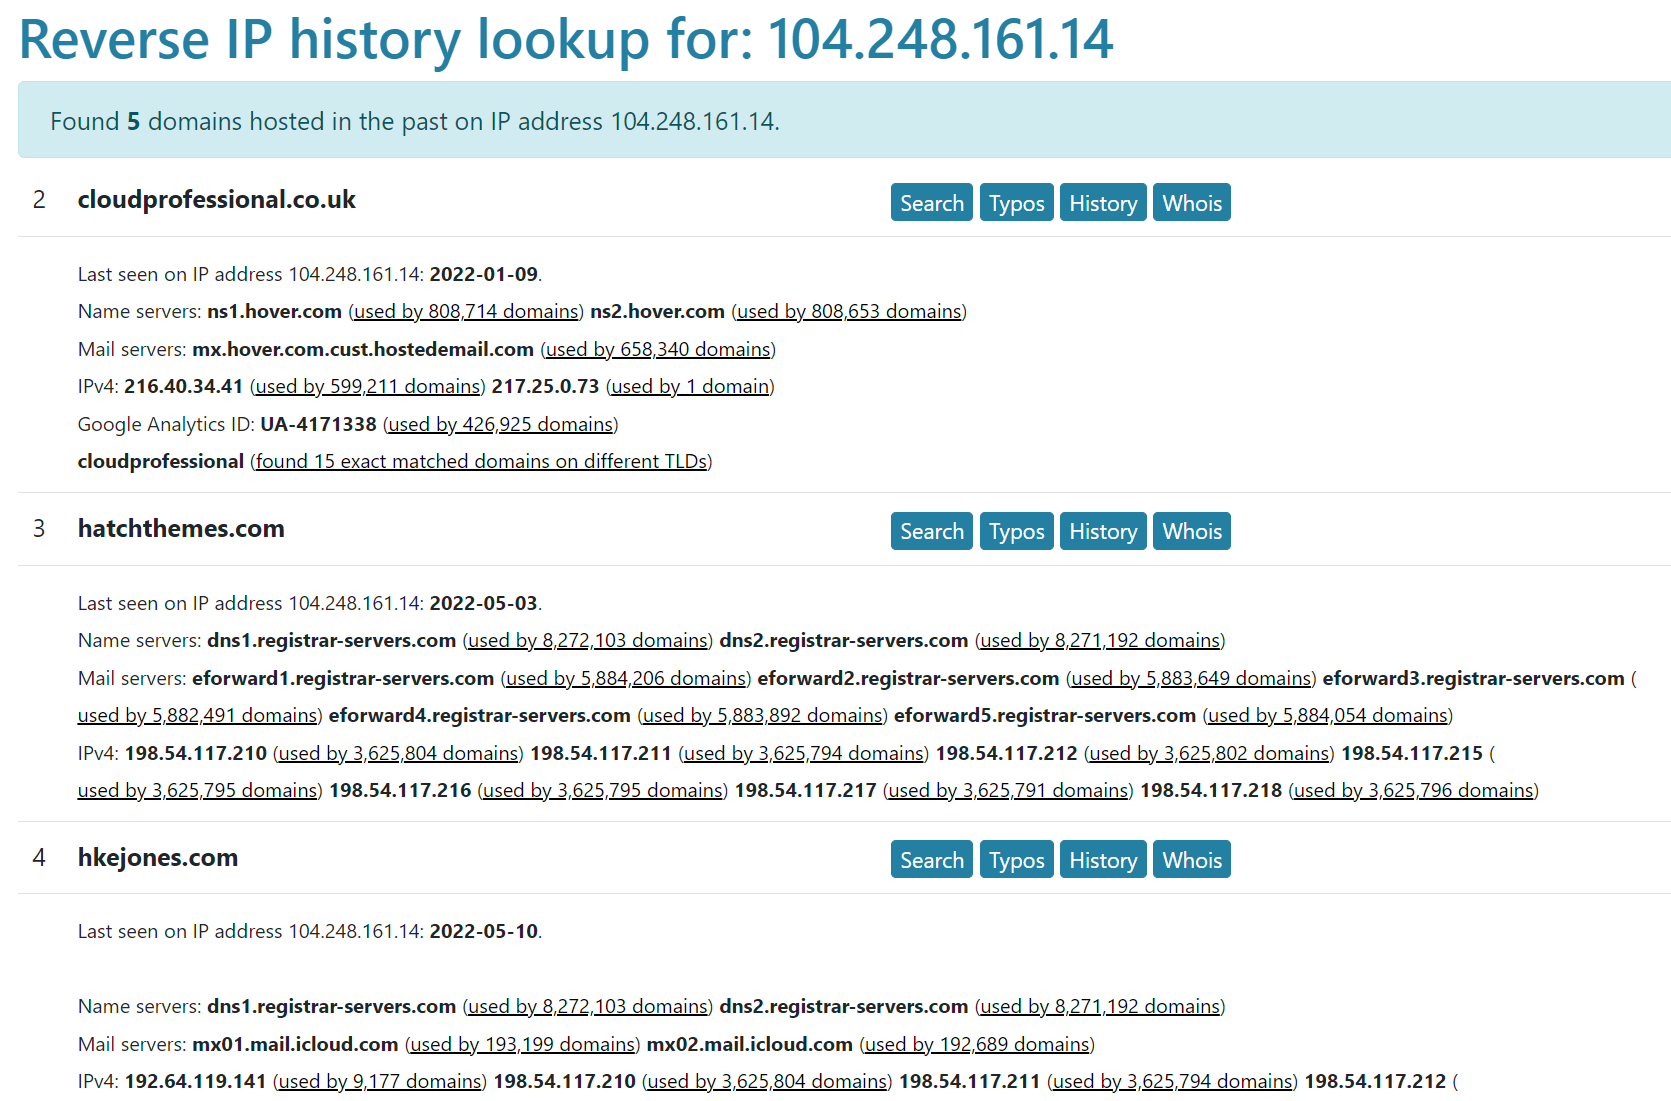The image size is (1671, 1101).
Task: Click last seen date 2022-05-03
Action: click(x=483, y=603)
